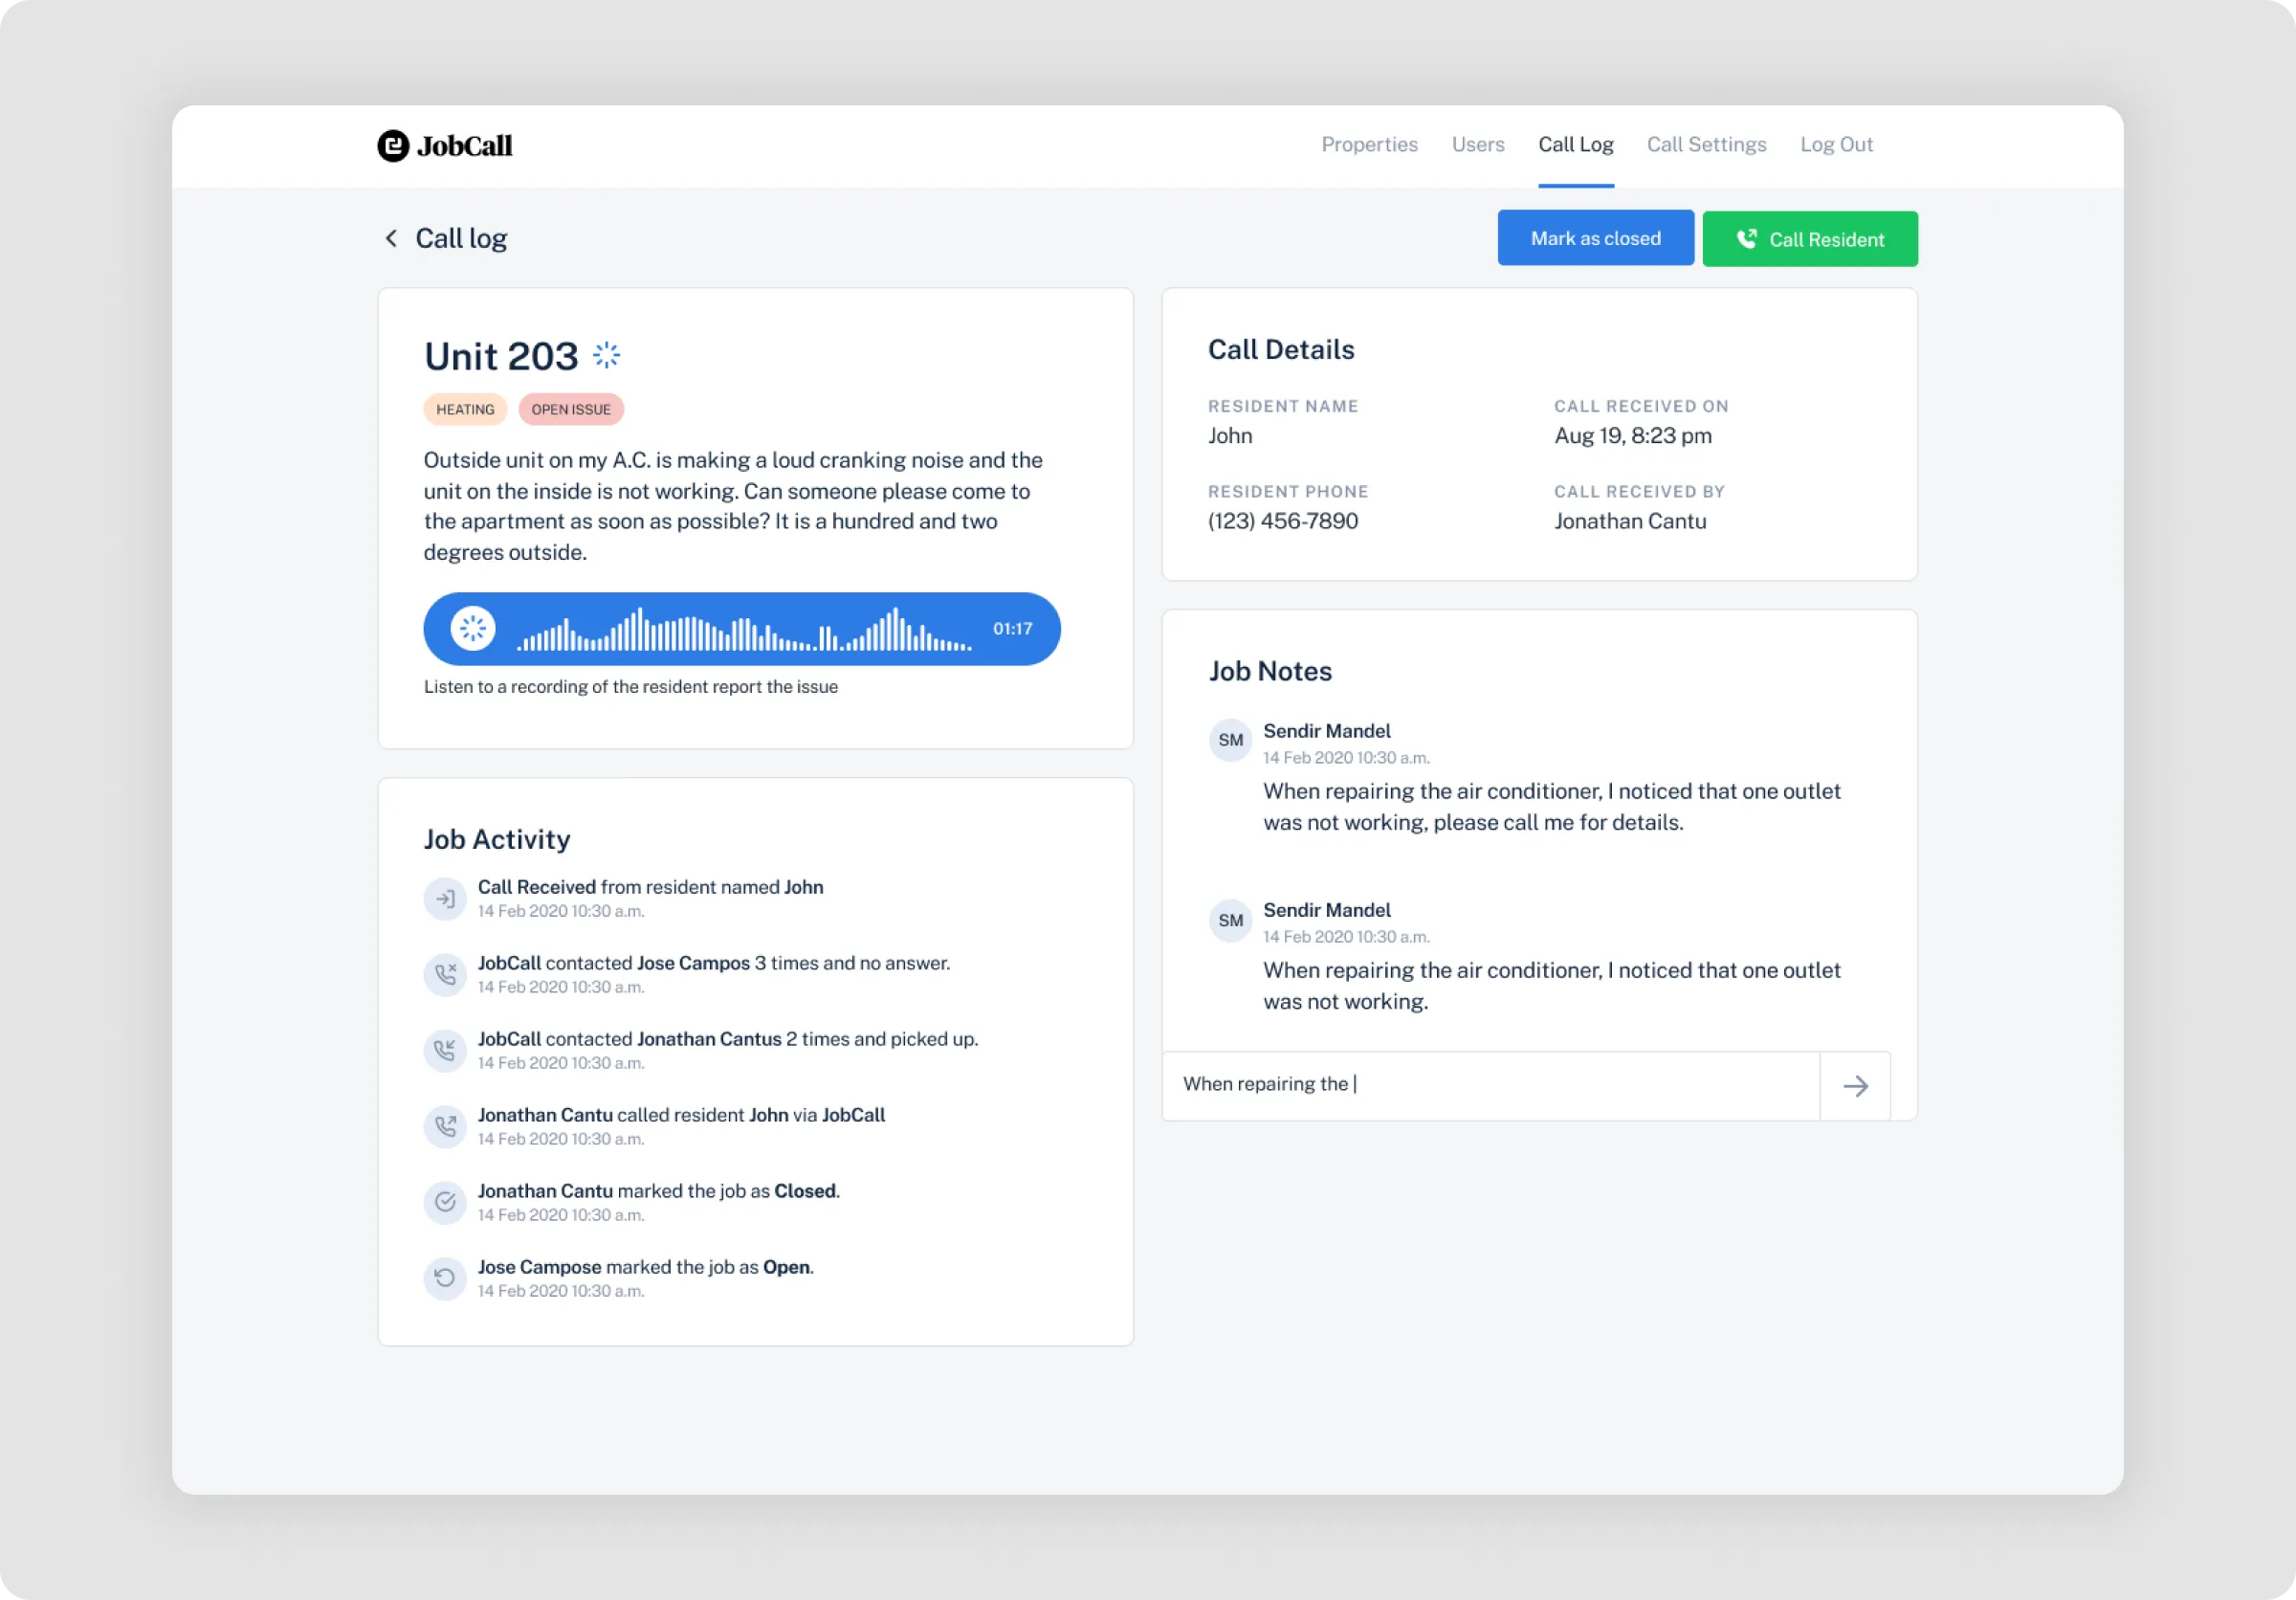The image size is (2296, 1600).
Task: Go back using the Call log chevron
Action: point(392,238)
